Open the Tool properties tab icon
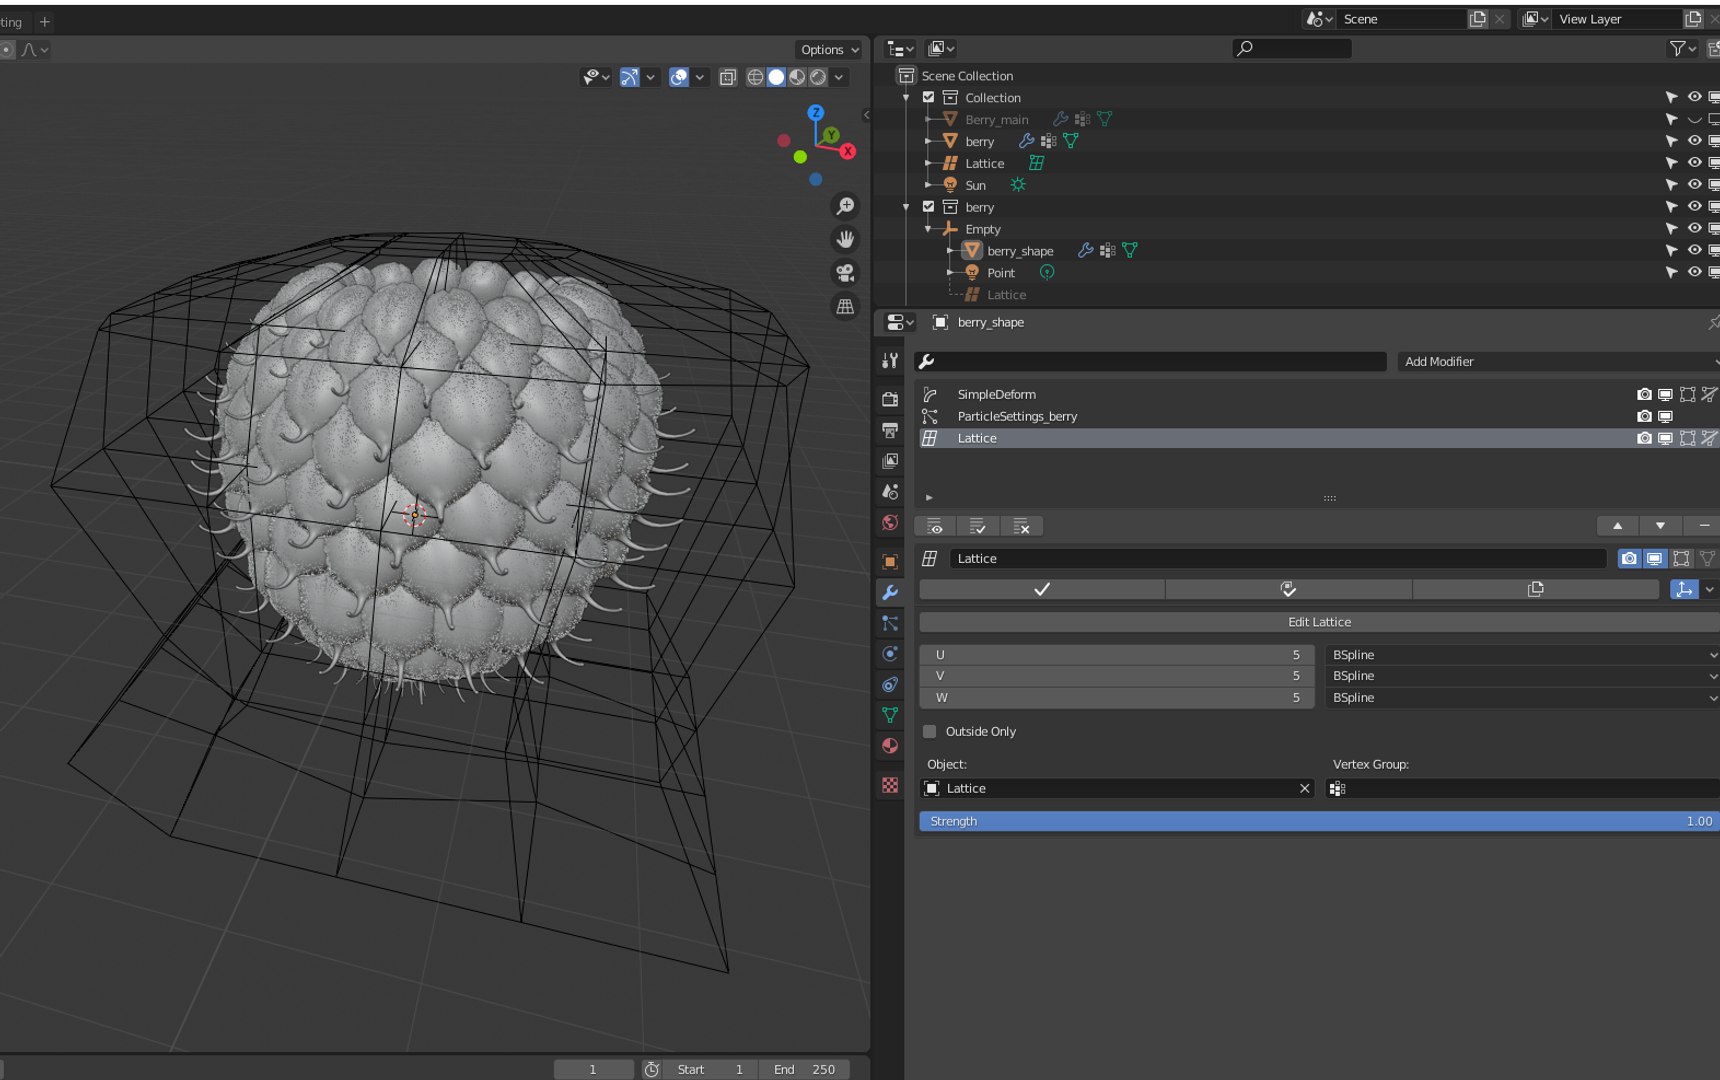Image resolution: width=1720 pixels, height=1080 pixels. [x=890, y=361]
